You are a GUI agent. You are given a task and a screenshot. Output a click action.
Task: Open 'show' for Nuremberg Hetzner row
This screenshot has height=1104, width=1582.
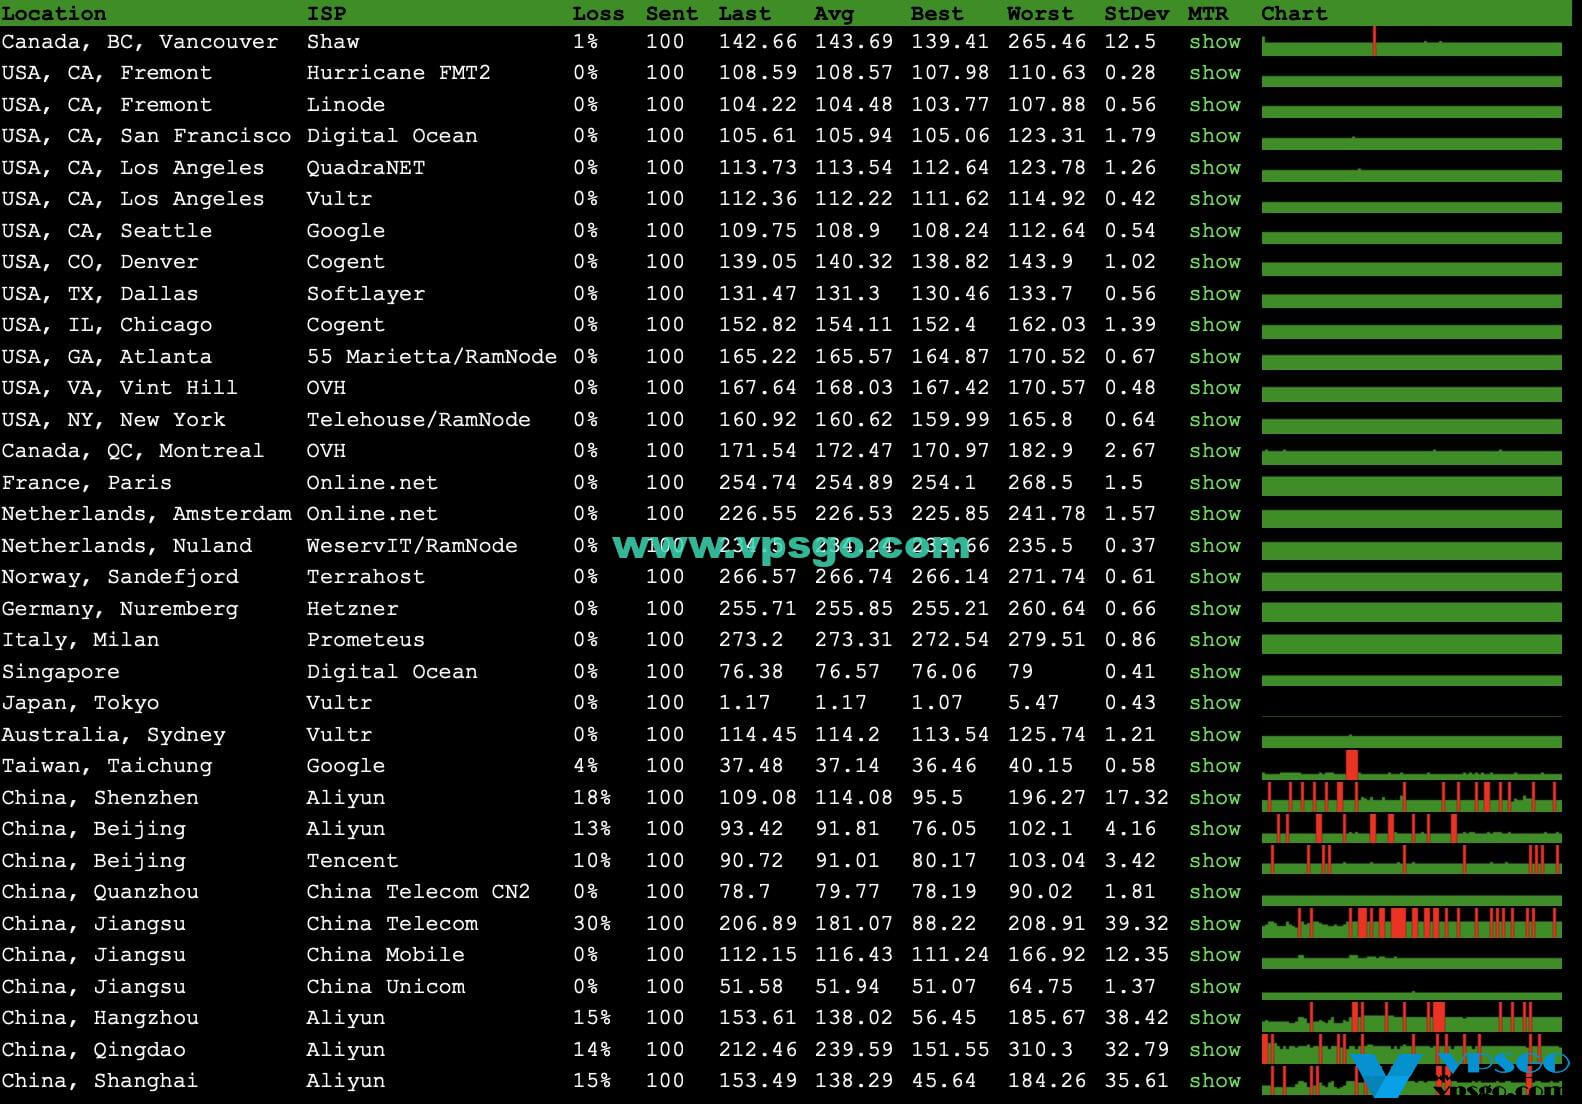pyautogui.click(x=1214, y=609)
